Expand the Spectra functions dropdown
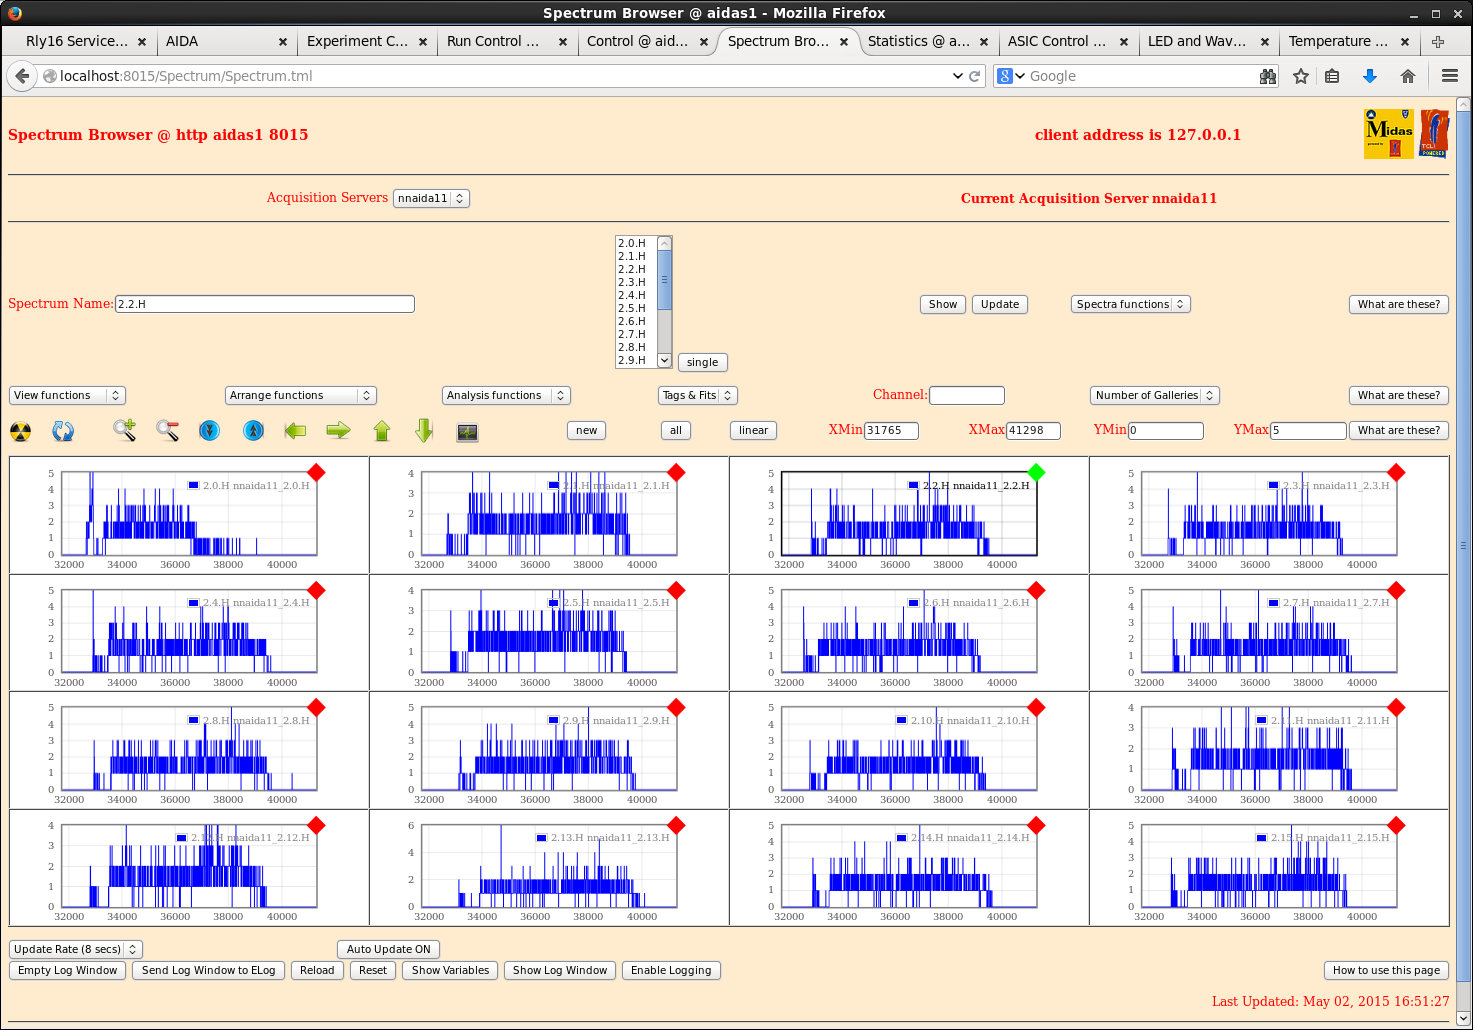The height and width of the screenshot is (1030, 1473). (x=1130, y=304)
